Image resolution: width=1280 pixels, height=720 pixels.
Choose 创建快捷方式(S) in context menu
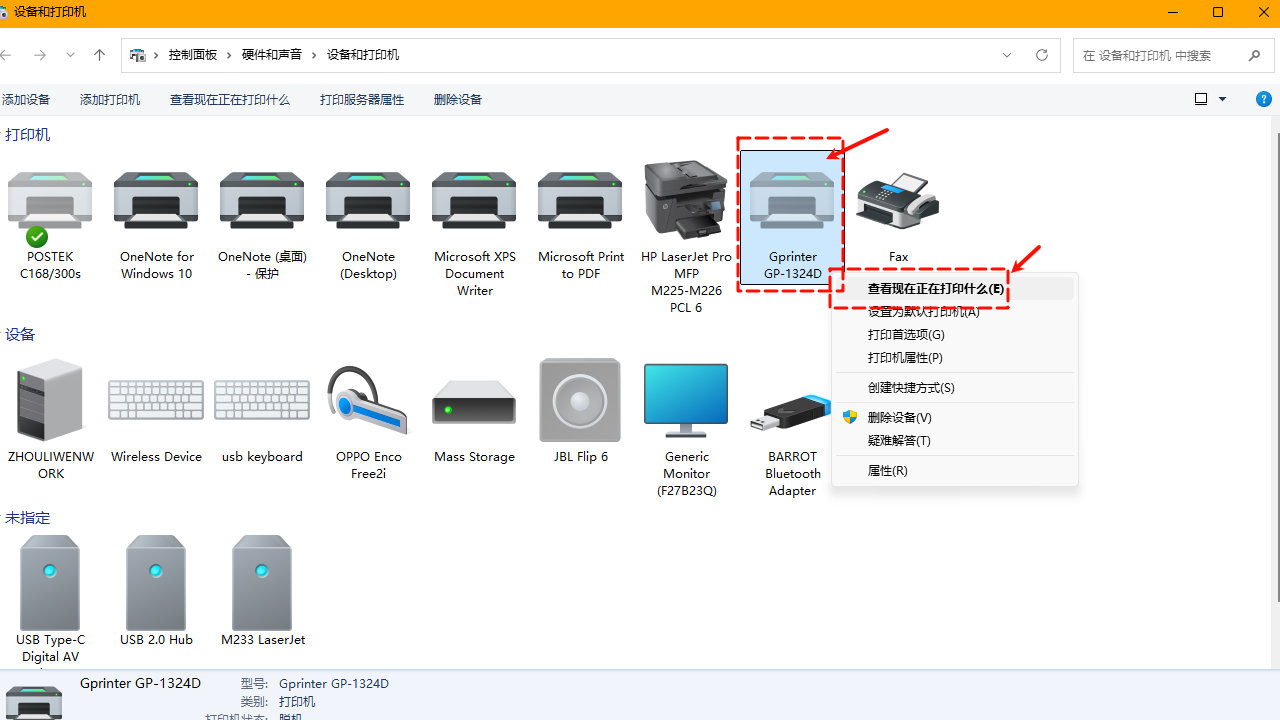click(x=954, y=387)
